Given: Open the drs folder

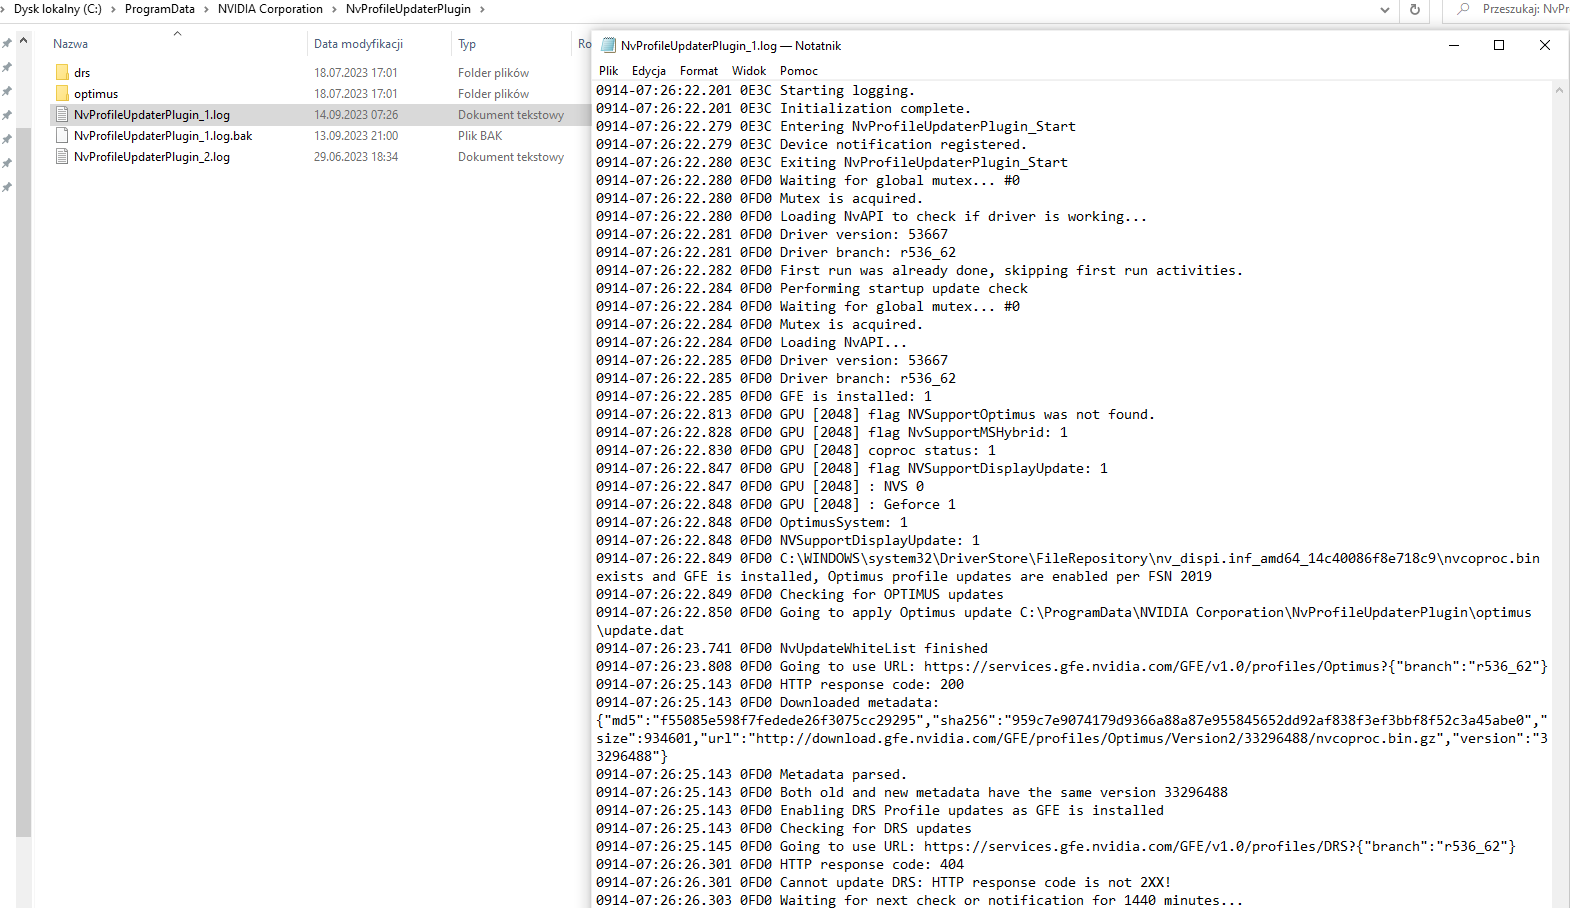Looking at the screenshot, I should pos(82,73).
